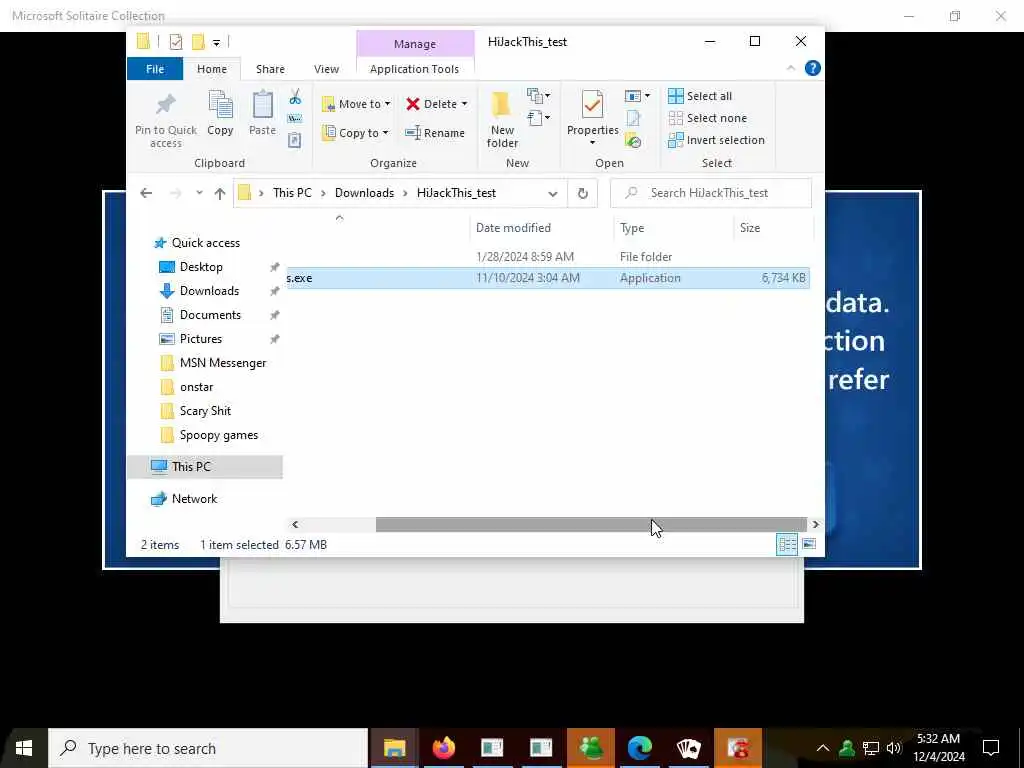Open Downloads in the navigation pane
The image size is (1024, 768).
(x=209, y=291)
